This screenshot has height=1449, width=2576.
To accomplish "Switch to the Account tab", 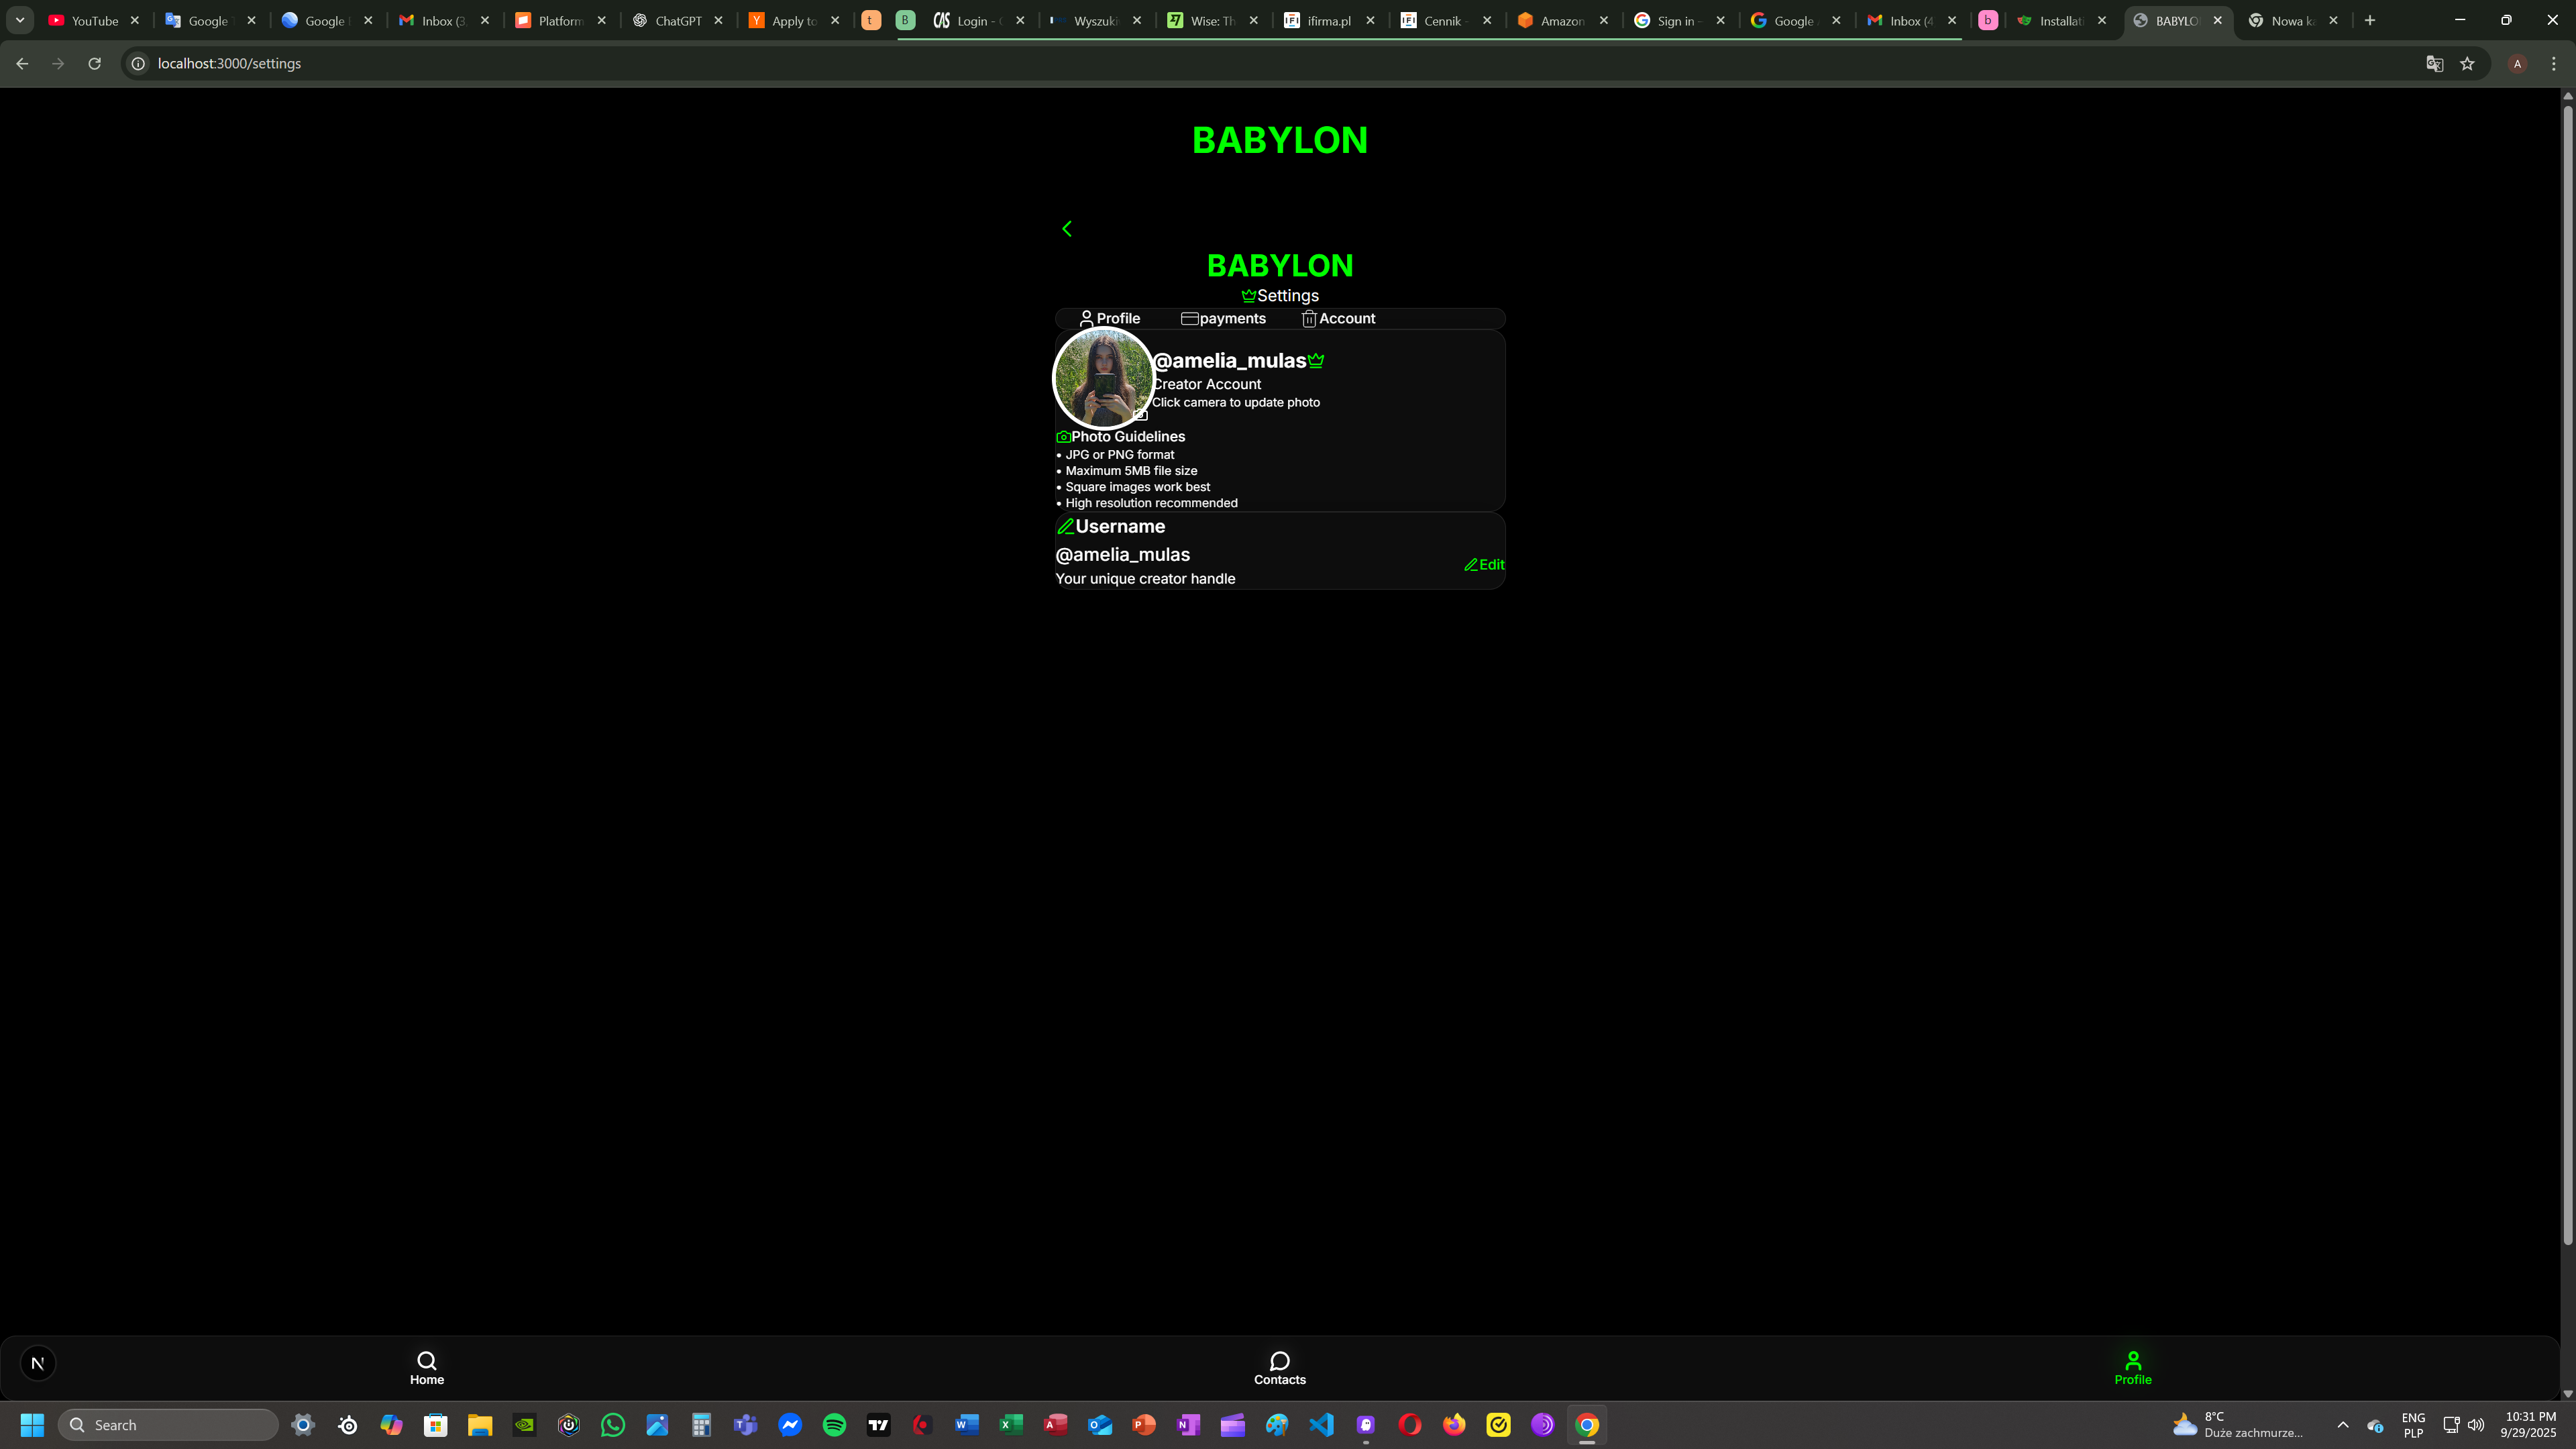I will 1338,318.
